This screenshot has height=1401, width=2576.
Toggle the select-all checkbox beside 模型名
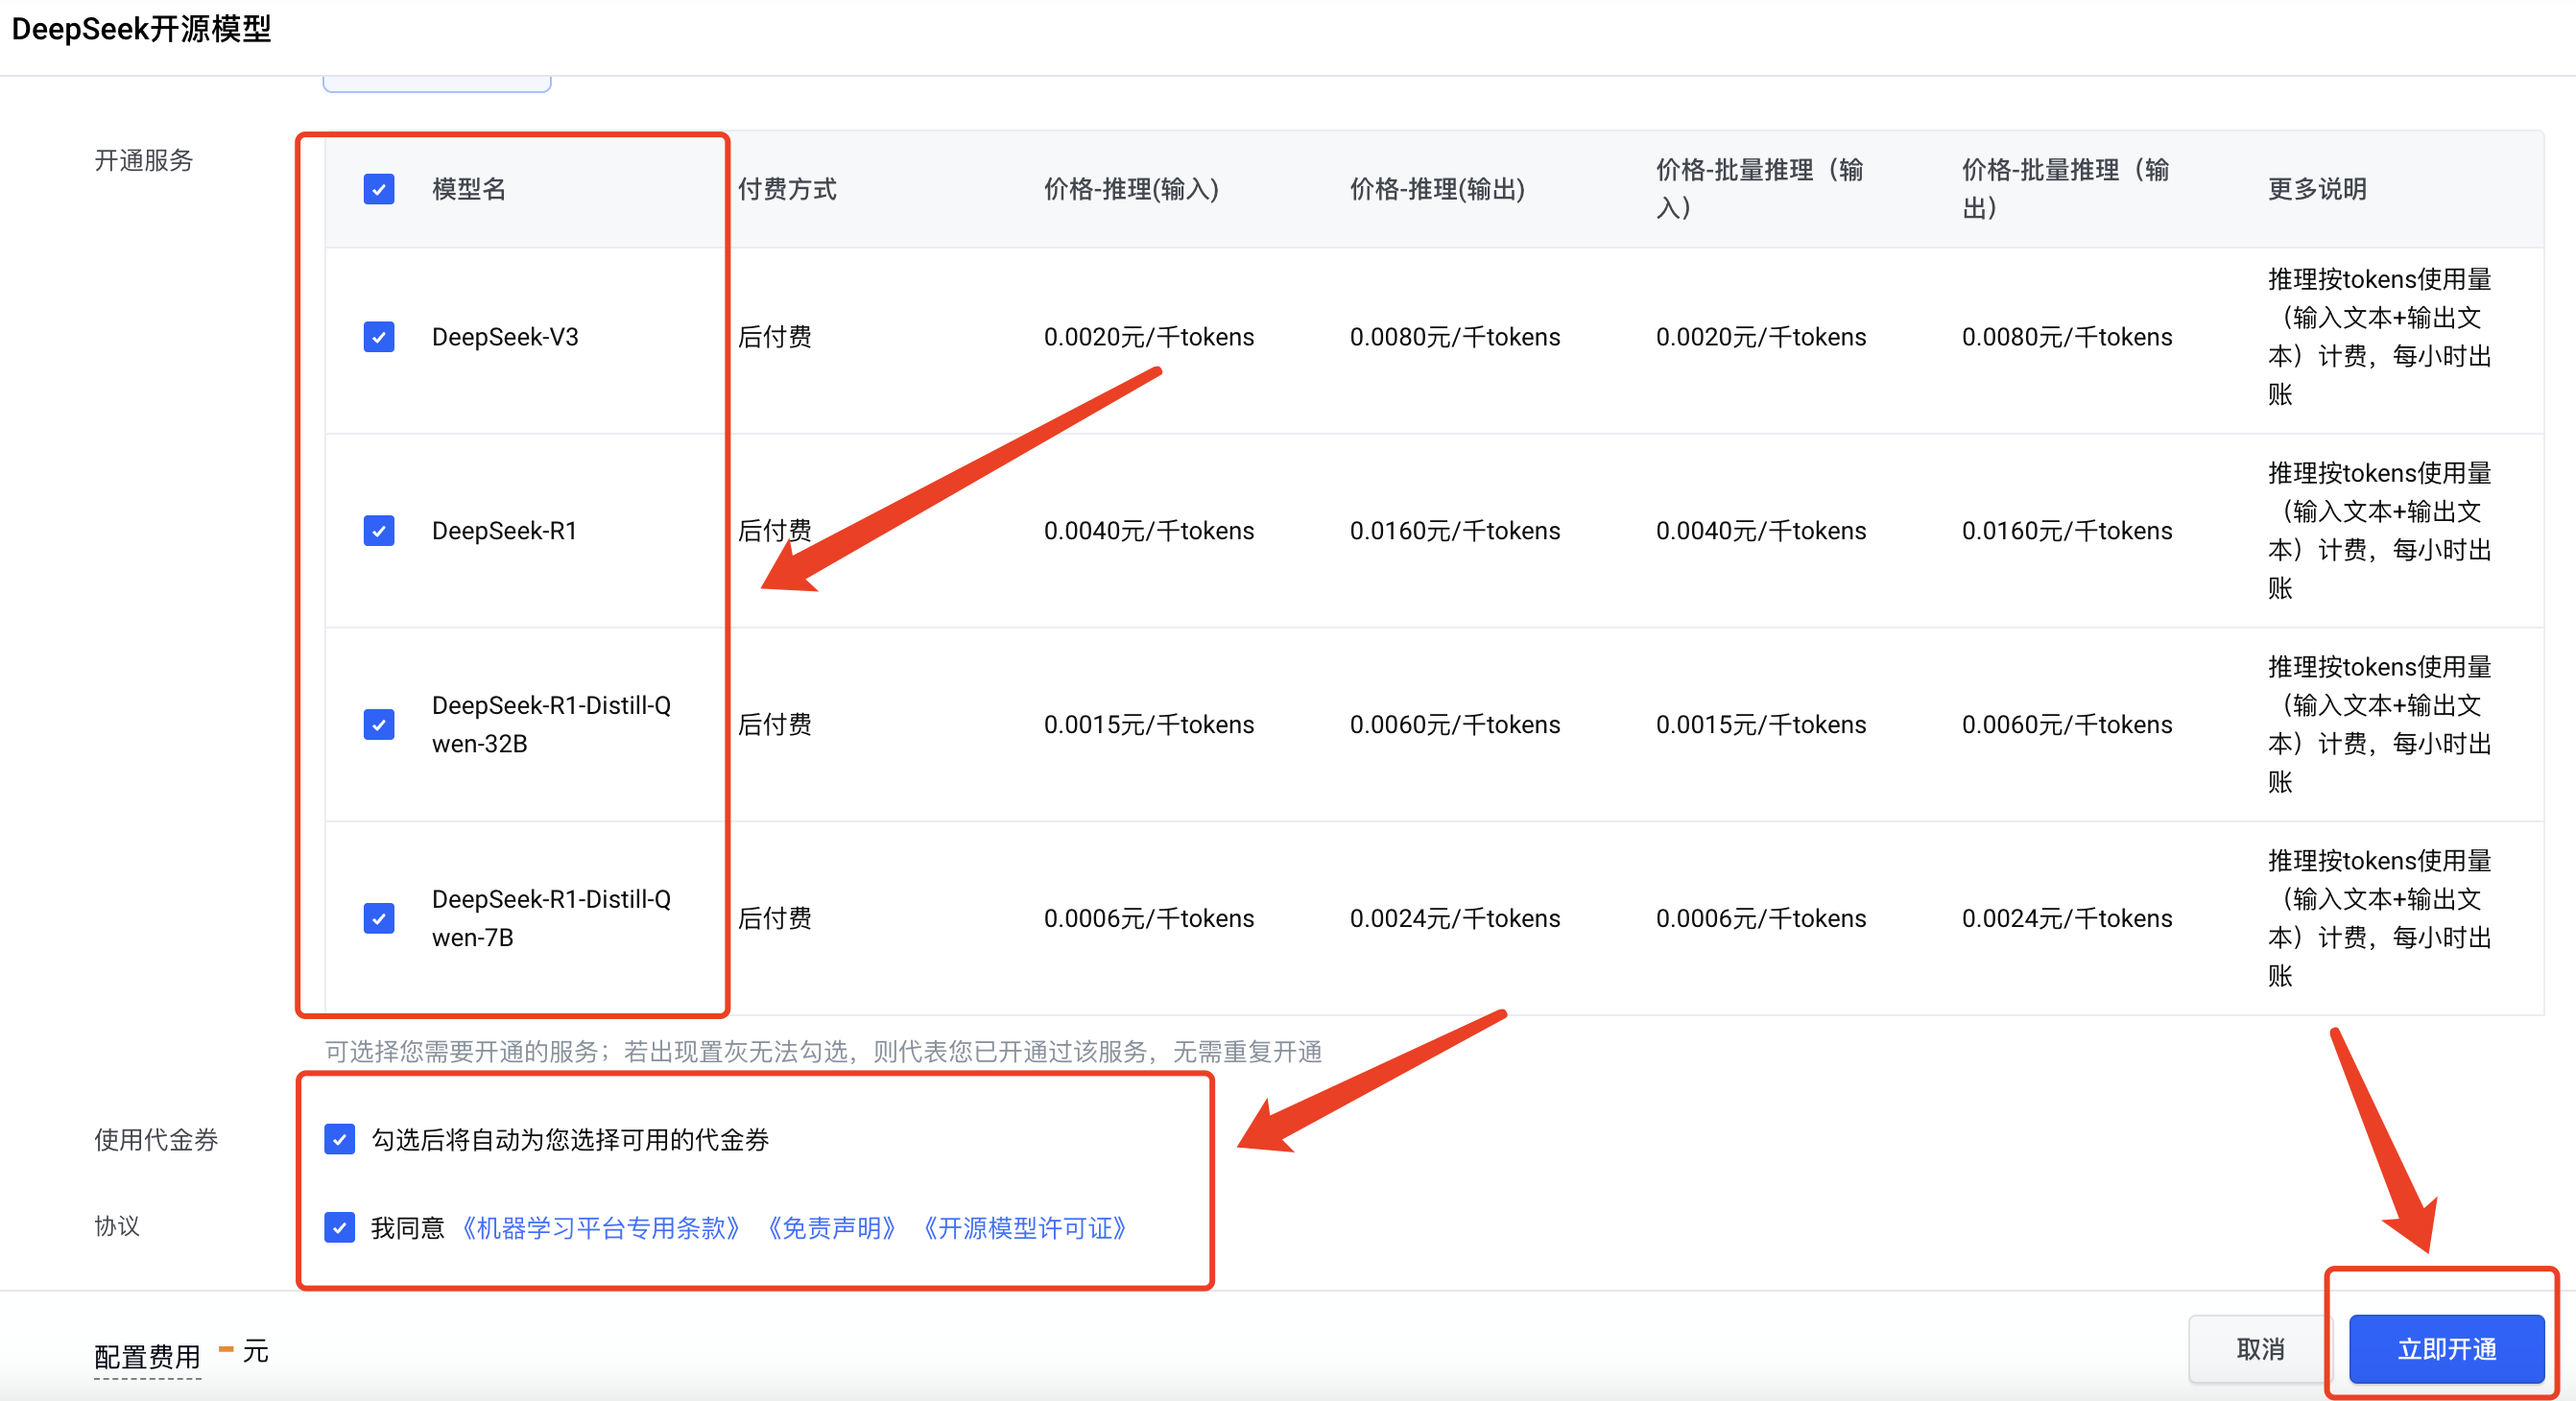(x=379, y=189)
